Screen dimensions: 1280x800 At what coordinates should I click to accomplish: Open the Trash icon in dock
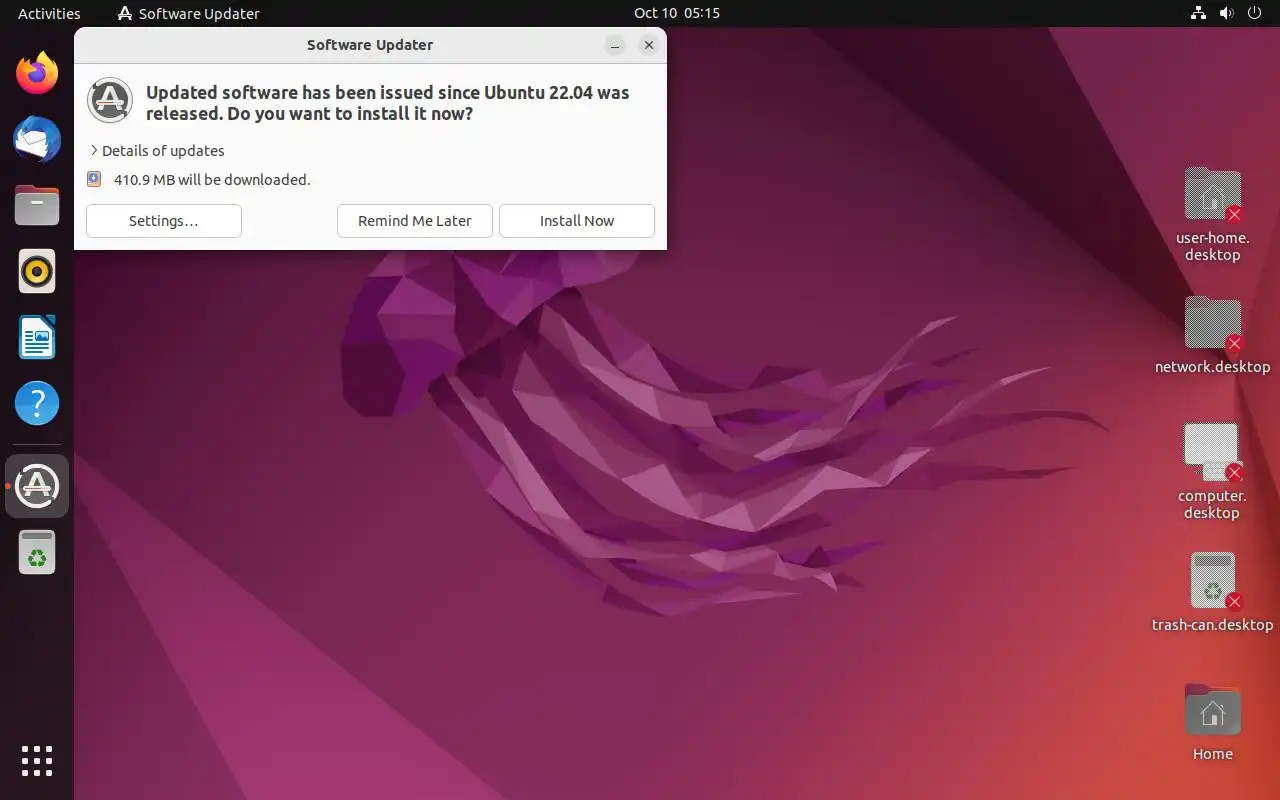click(37, 552)
